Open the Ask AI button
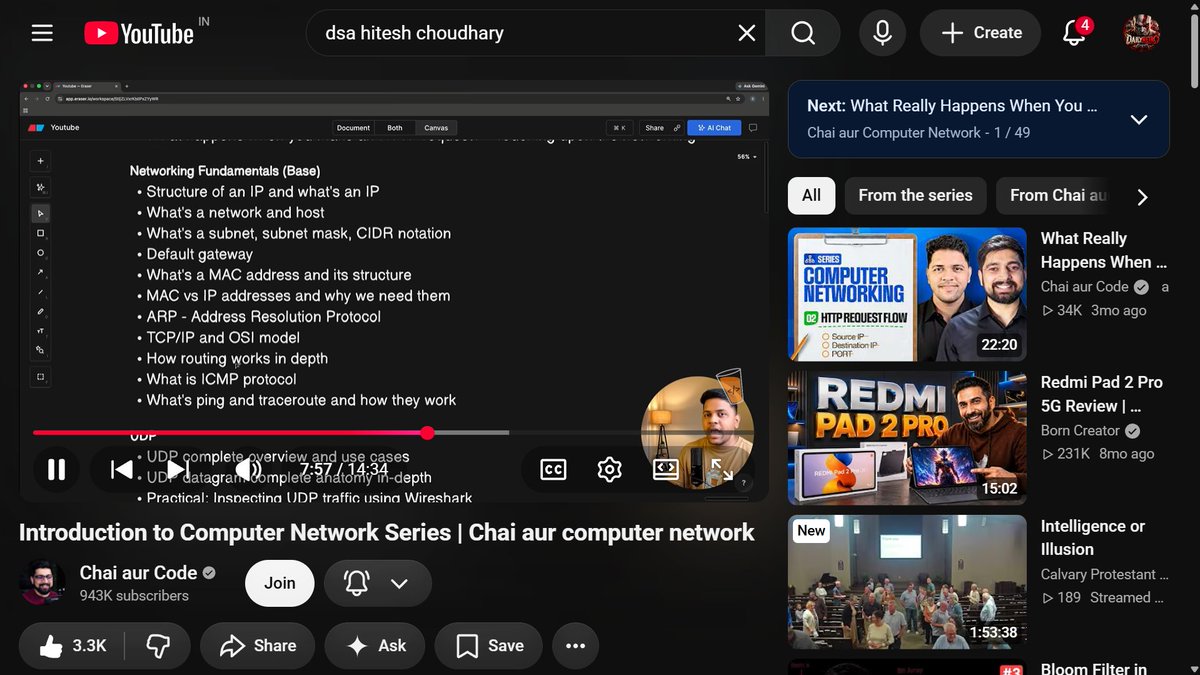 (375, 646)
